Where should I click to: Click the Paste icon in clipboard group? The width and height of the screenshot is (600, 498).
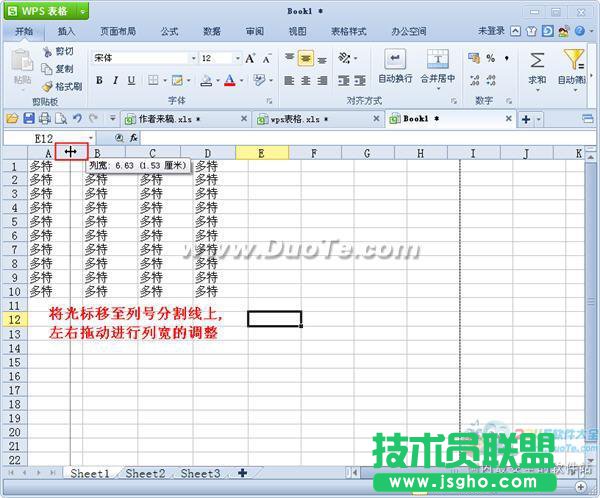tap(21, 62)
